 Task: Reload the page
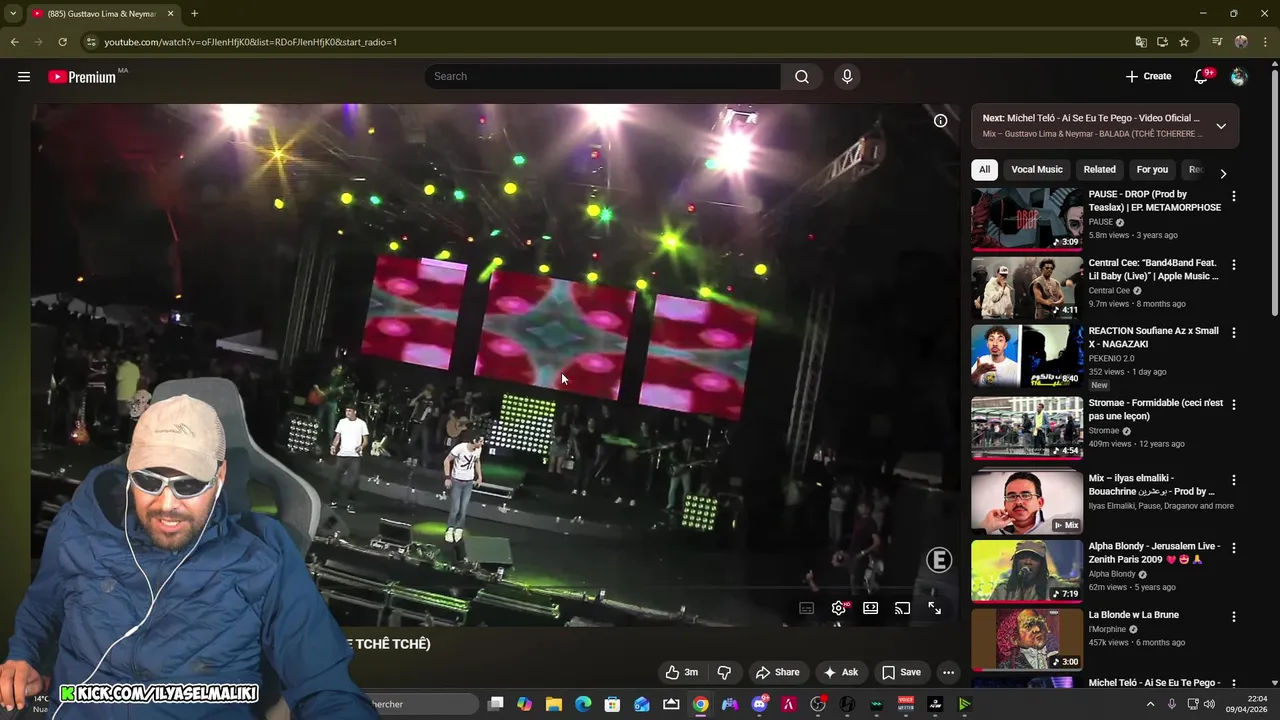pyautogui.click(x=62, y=42)
